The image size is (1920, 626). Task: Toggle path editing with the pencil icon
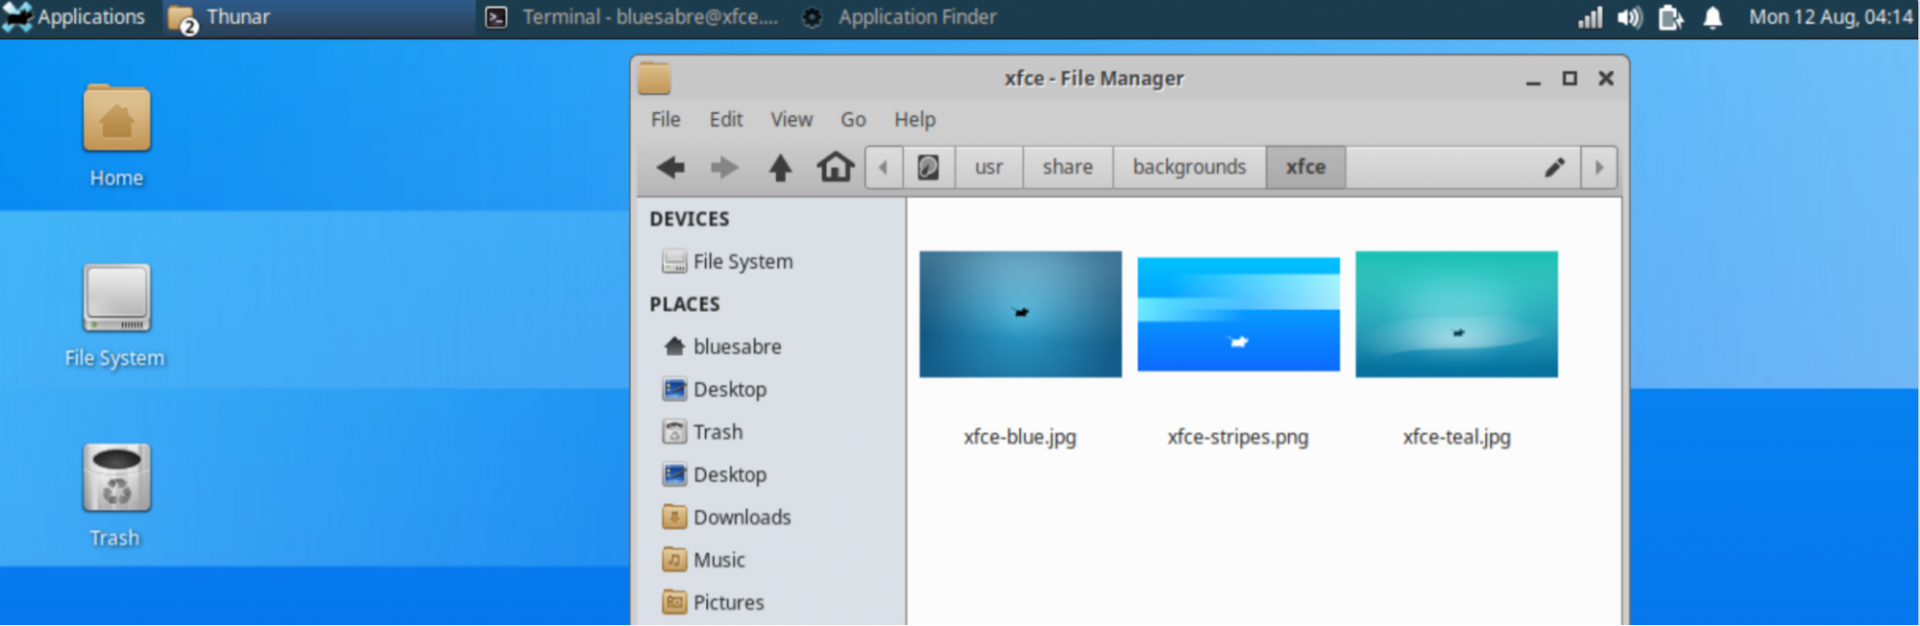1554,167
